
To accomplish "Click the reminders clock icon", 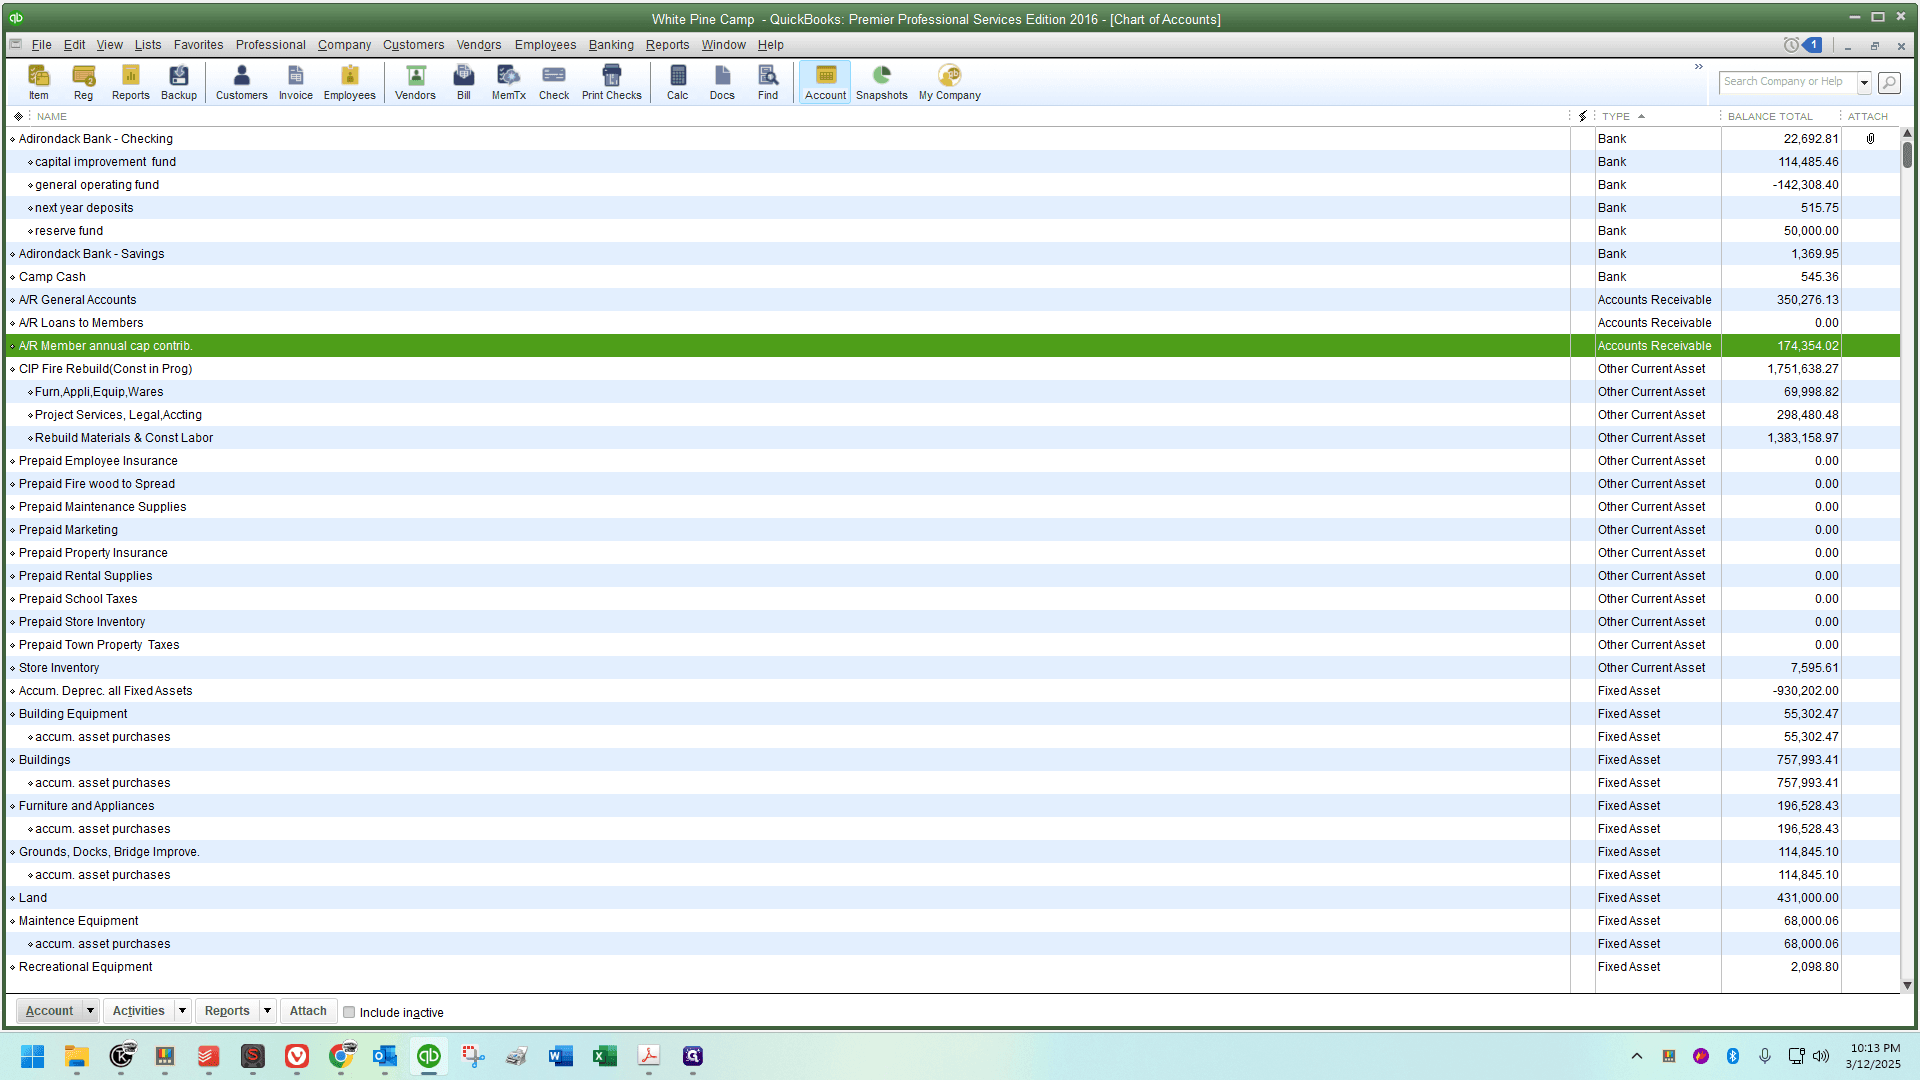I will 1791,45.
